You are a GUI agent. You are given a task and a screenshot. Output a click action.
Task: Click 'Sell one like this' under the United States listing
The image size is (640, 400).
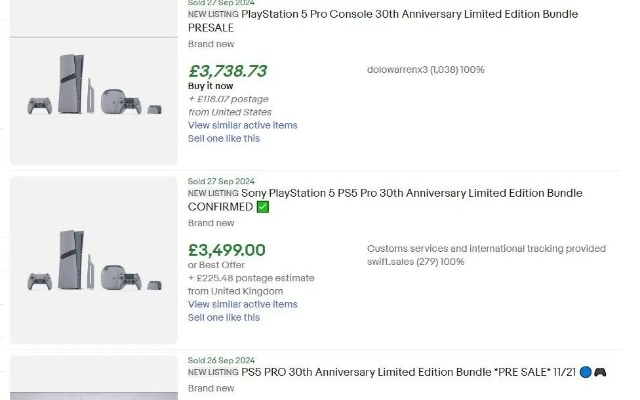pos(224,139)
